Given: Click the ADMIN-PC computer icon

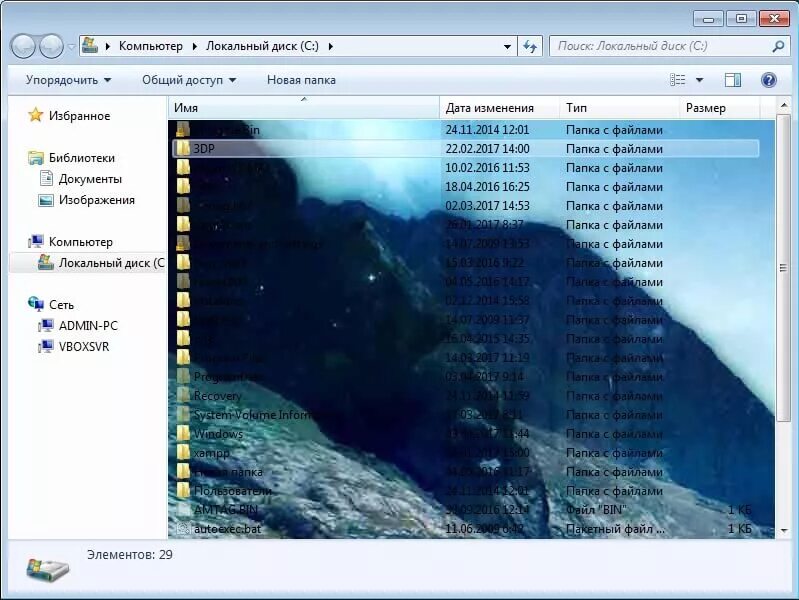Looking at the screenshot, I should (46, 326).
